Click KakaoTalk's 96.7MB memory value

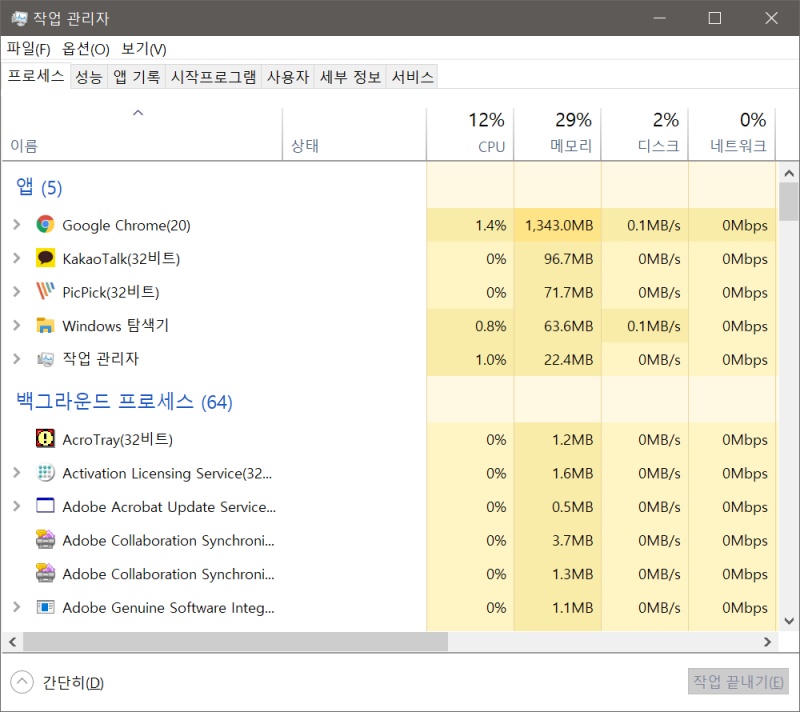click(x=568, y=259)
